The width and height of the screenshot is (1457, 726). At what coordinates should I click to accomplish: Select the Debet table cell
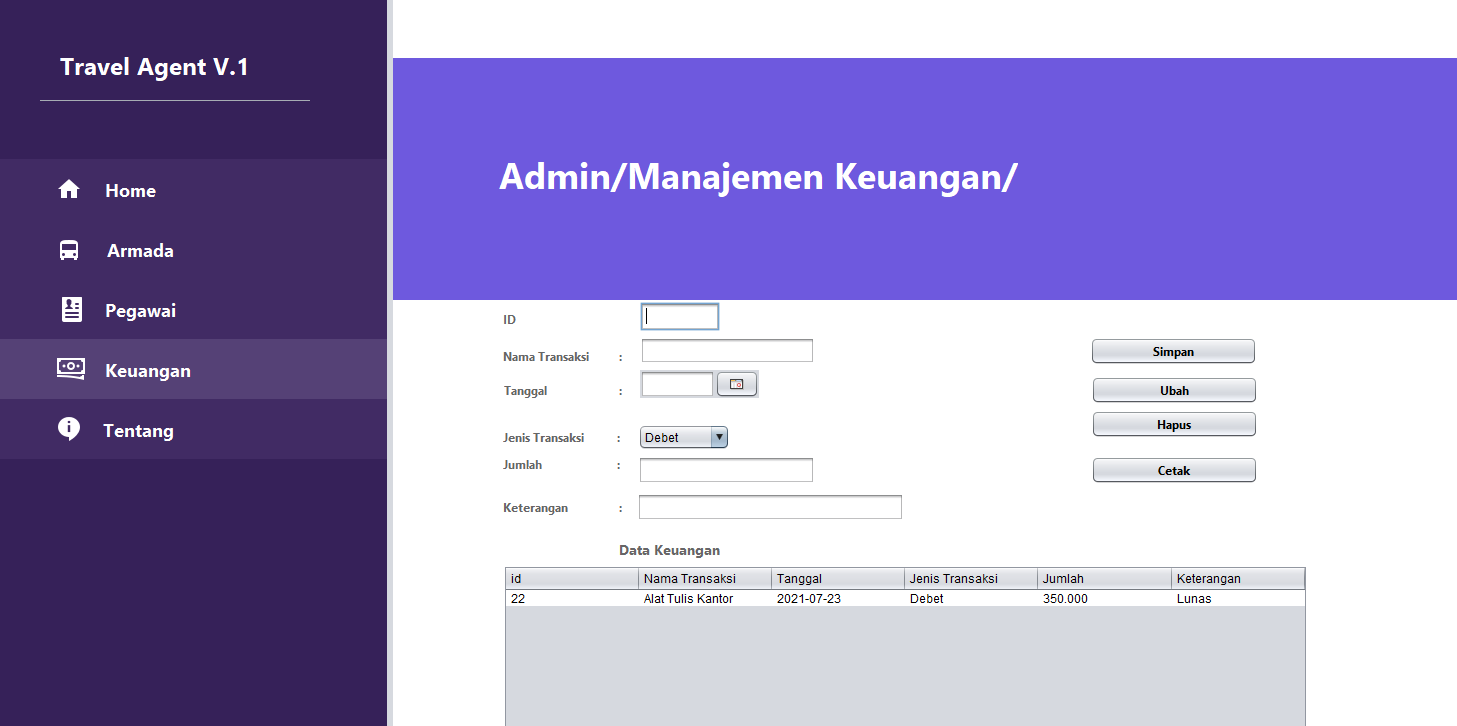click(x=971, y=598)
